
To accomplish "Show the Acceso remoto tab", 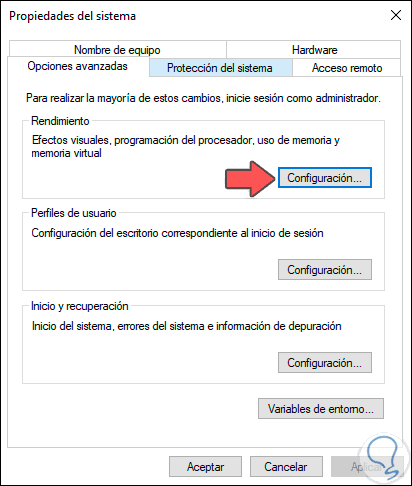I will click(347, 68).
